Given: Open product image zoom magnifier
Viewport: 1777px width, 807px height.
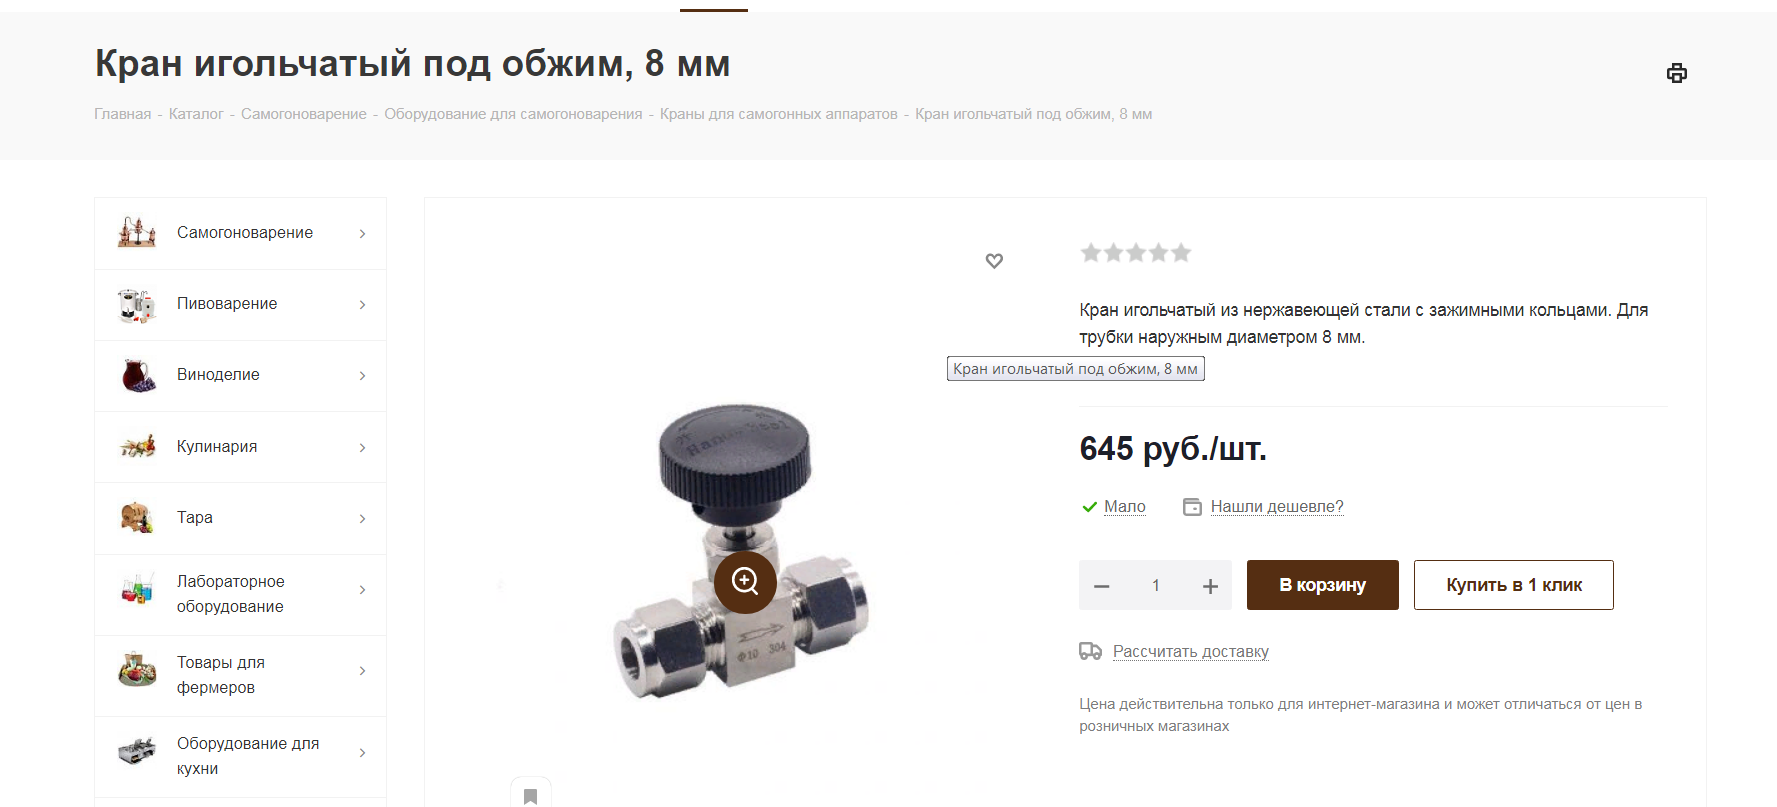Looking at the screenshot, I should [745, 581].
